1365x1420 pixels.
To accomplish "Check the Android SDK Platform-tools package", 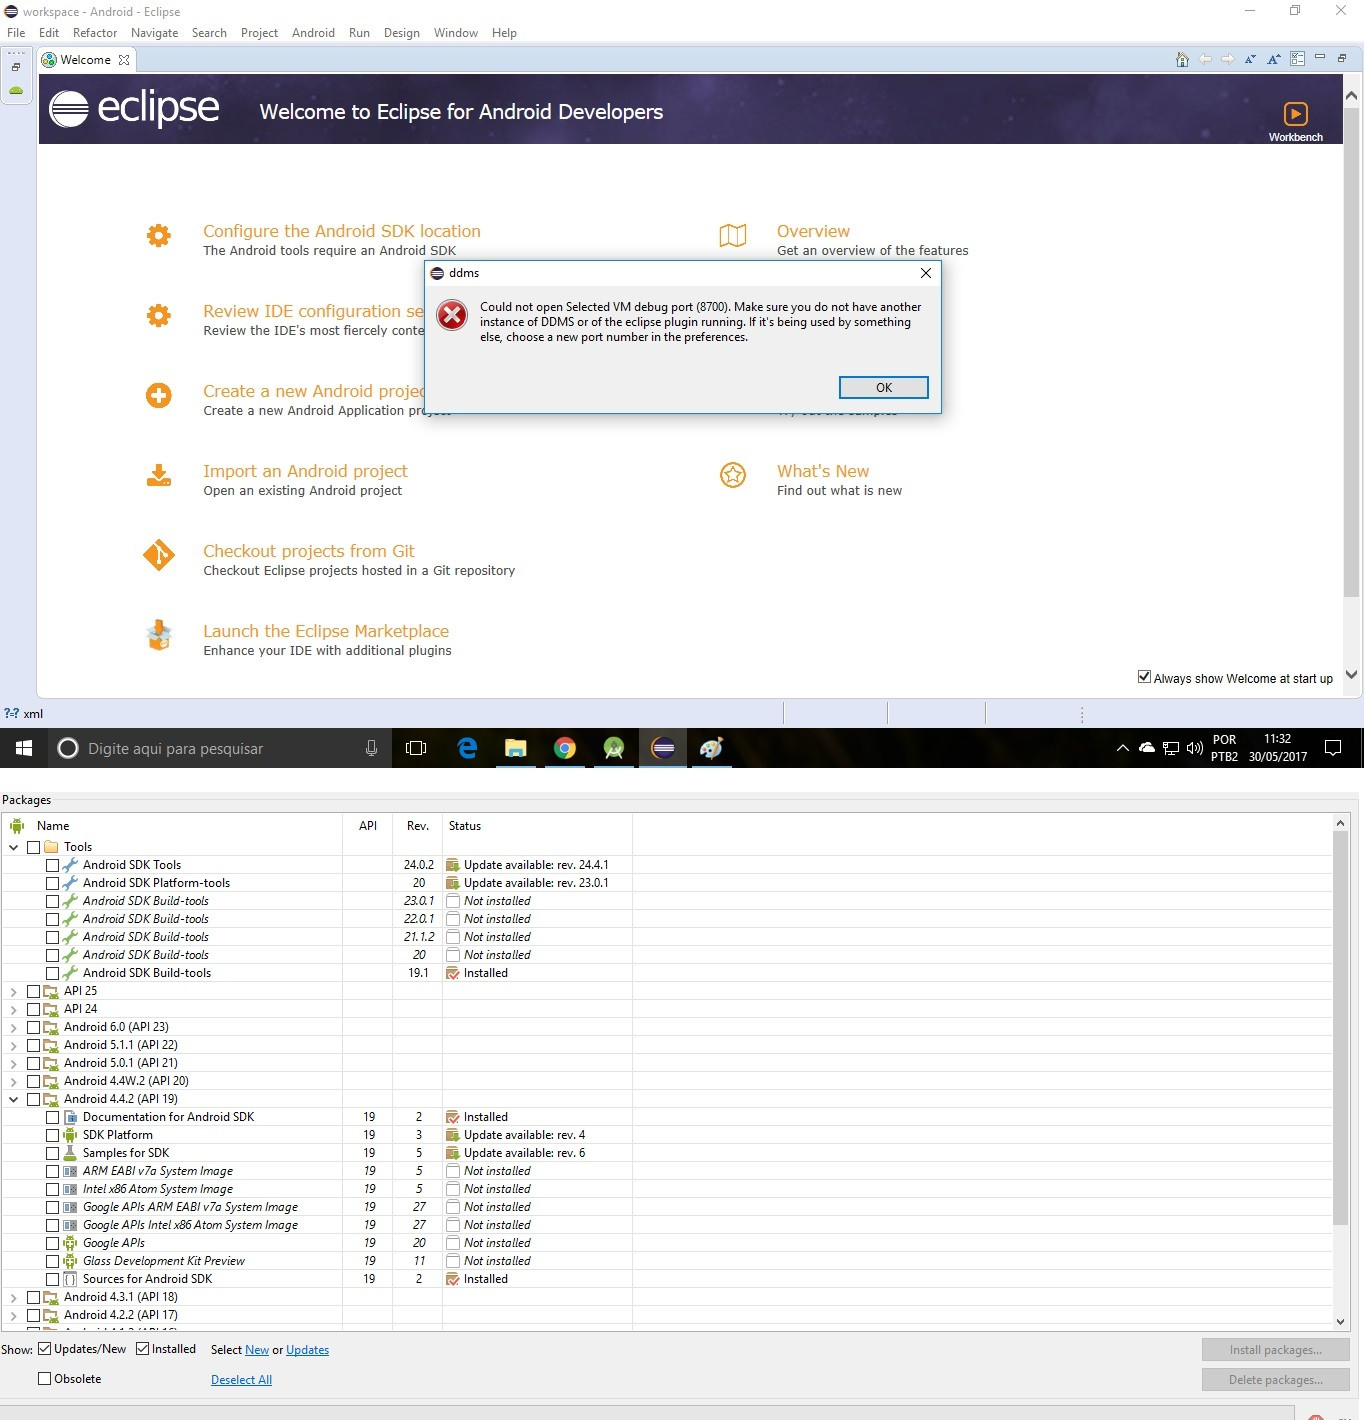I will [x=52, y=883].
